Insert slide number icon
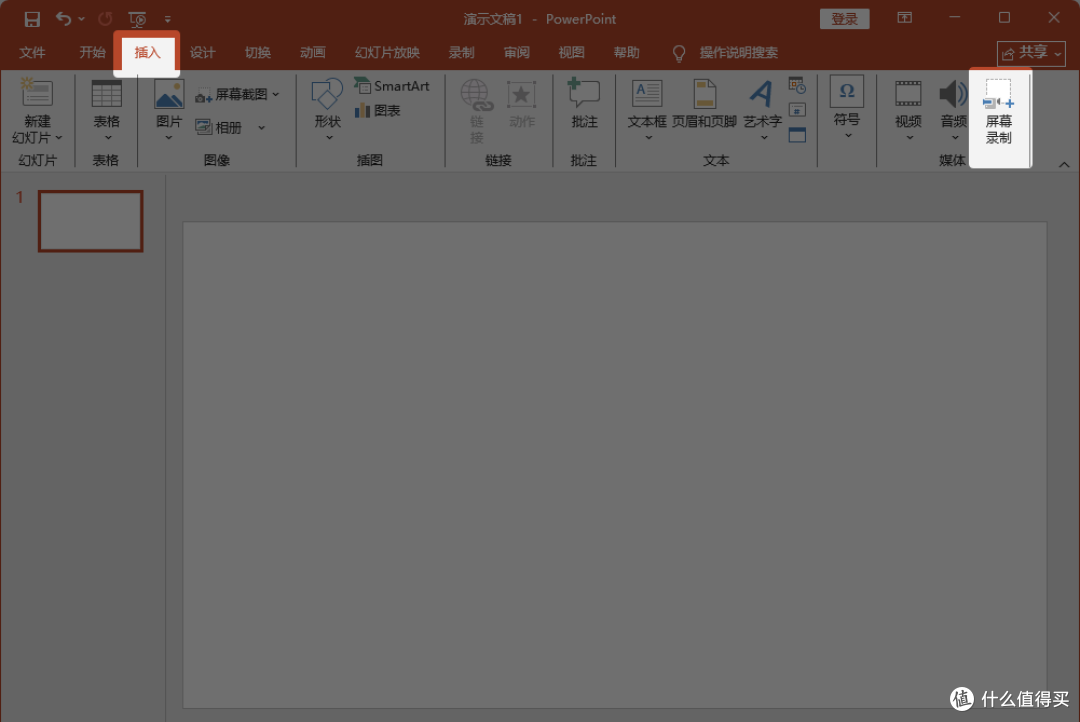The image size is (1080, 722). [797, 110]
